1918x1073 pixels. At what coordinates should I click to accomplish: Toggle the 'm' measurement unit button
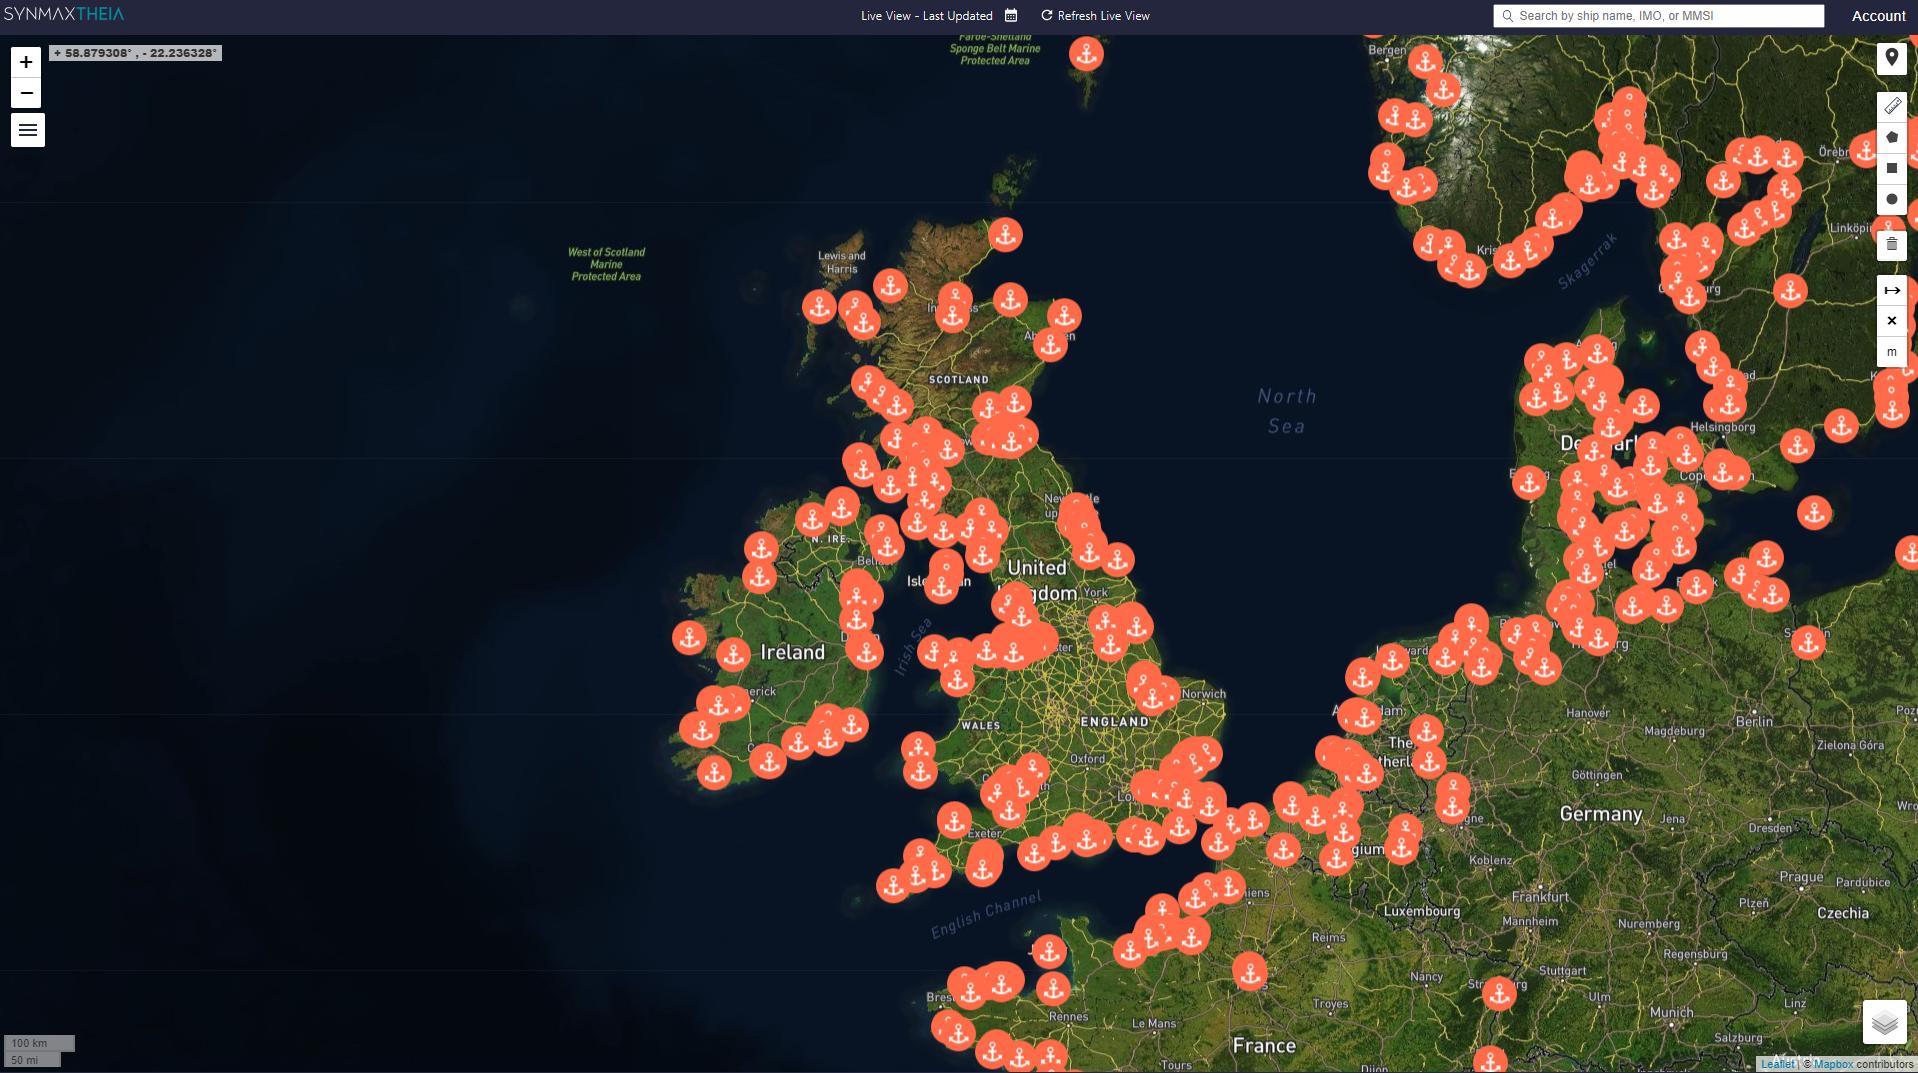(1891, 352)
